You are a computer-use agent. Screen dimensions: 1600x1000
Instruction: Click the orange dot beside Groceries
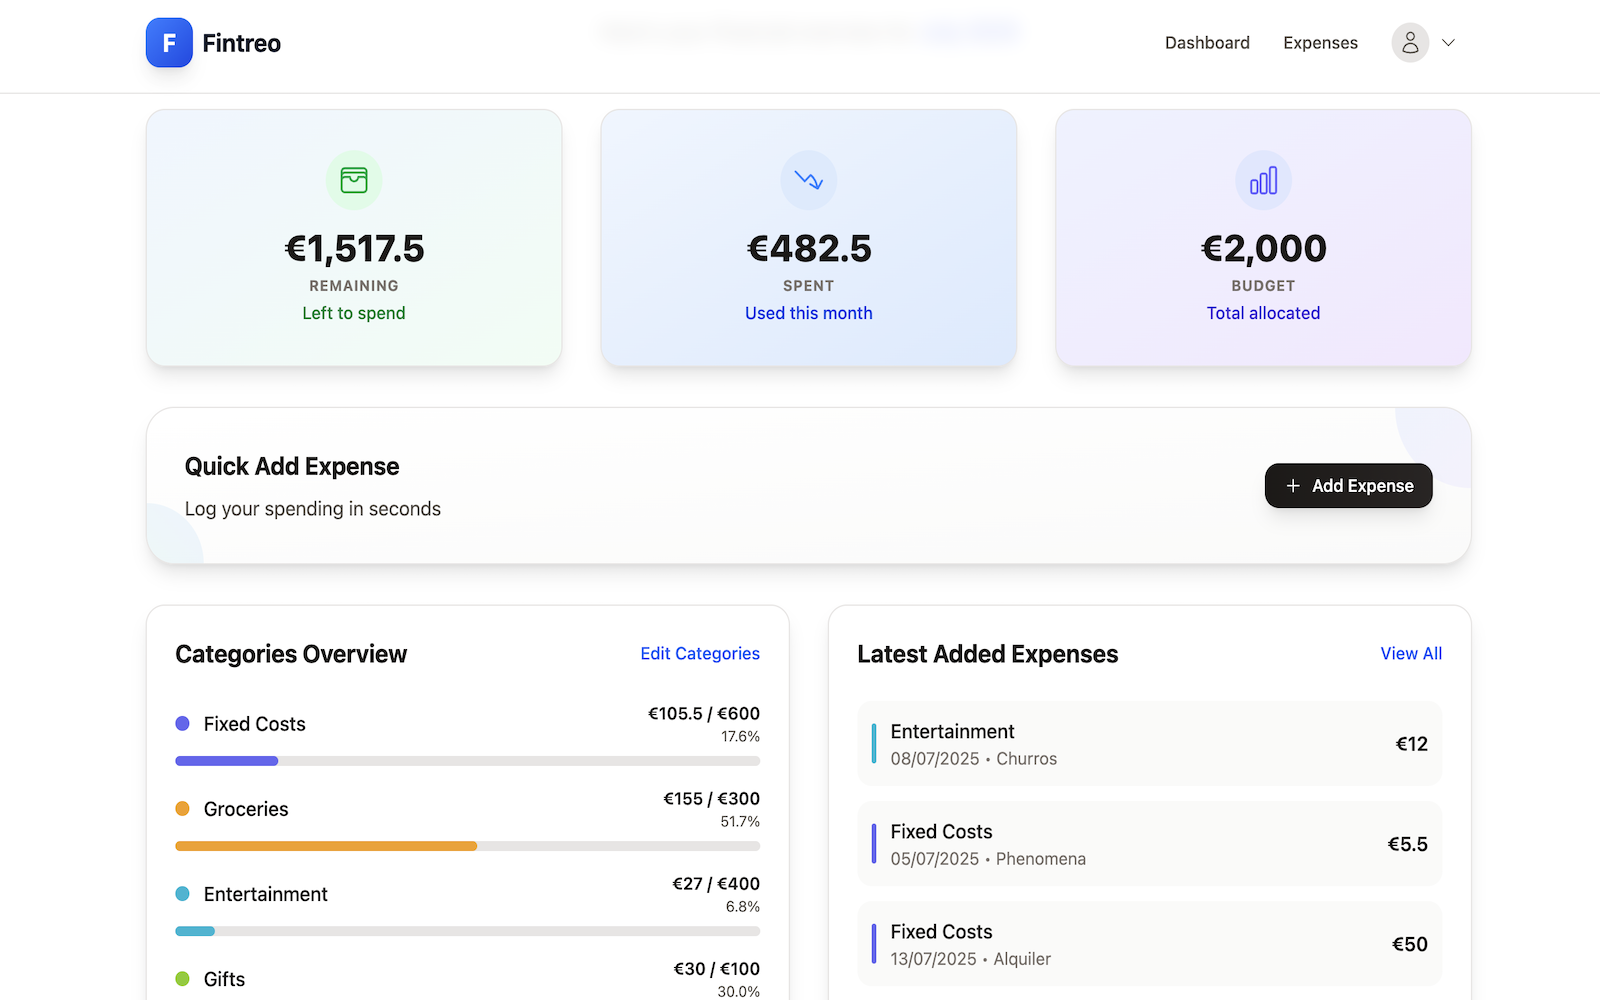coord(182,808)
